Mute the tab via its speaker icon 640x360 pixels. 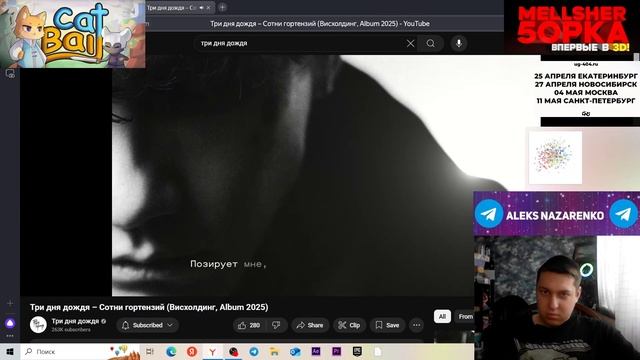tap(201, 7)
